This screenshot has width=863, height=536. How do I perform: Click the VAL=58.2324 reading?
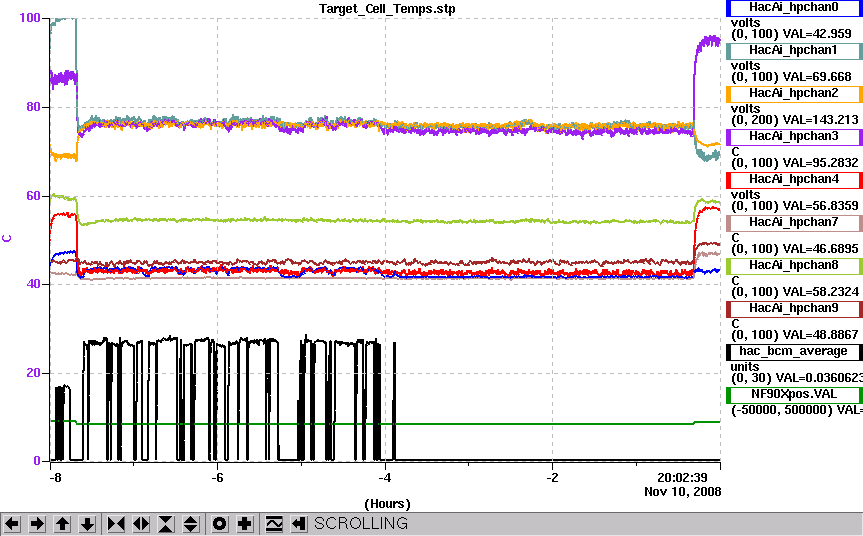pos(821,291)
